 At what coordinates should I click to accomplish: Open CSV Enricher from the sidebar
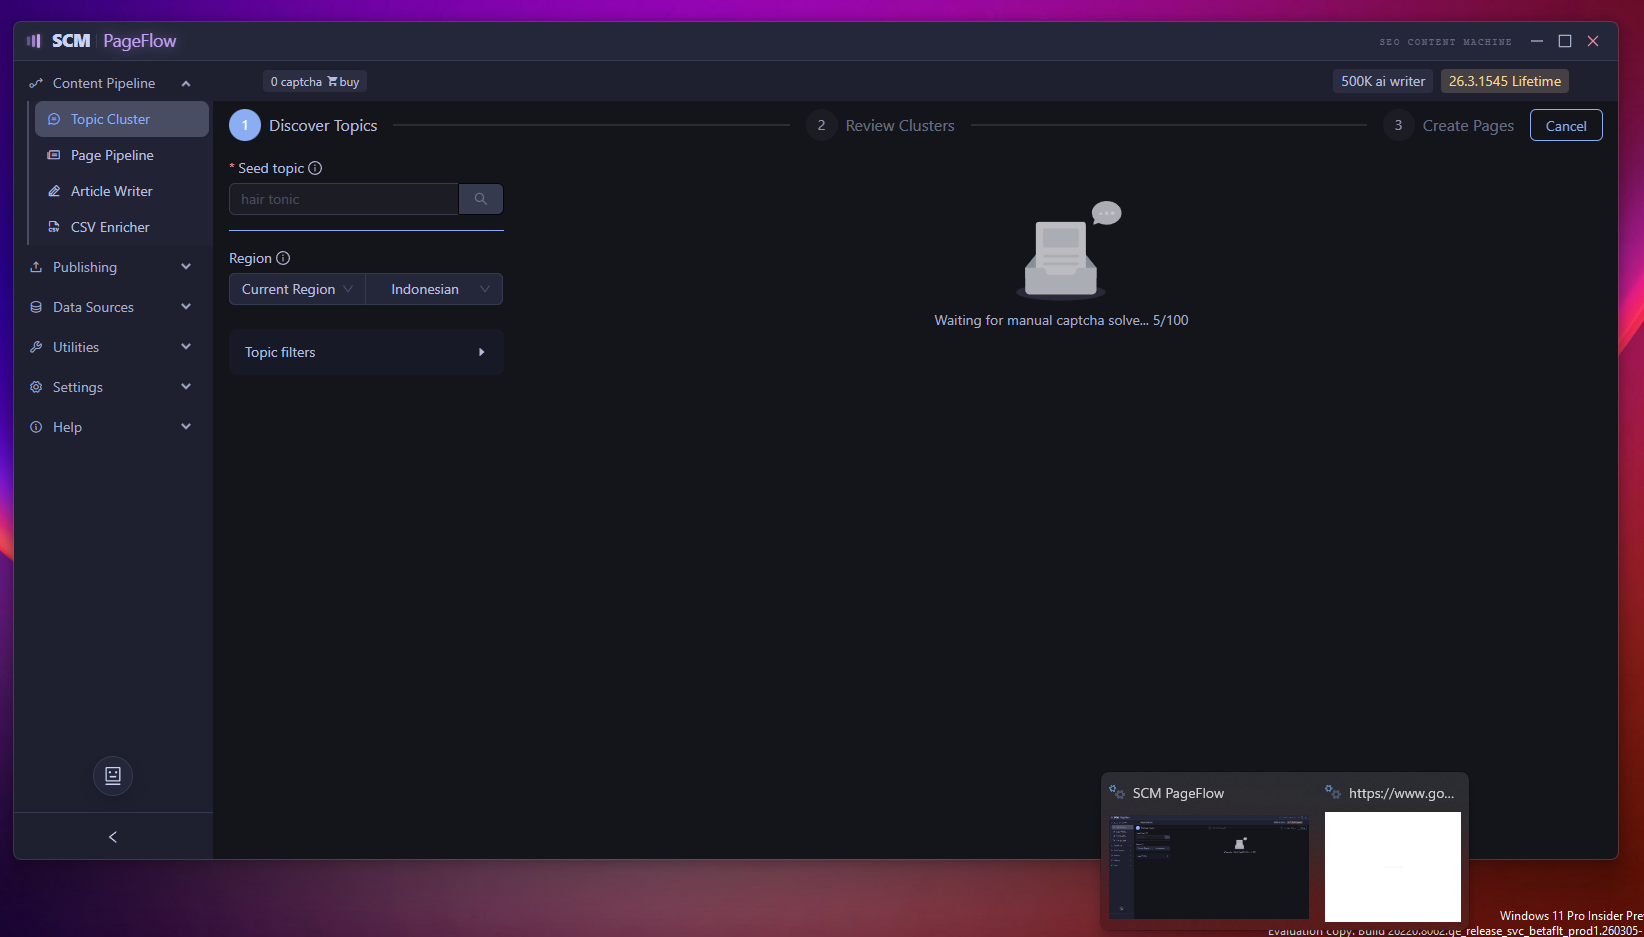tap(110, 227)
